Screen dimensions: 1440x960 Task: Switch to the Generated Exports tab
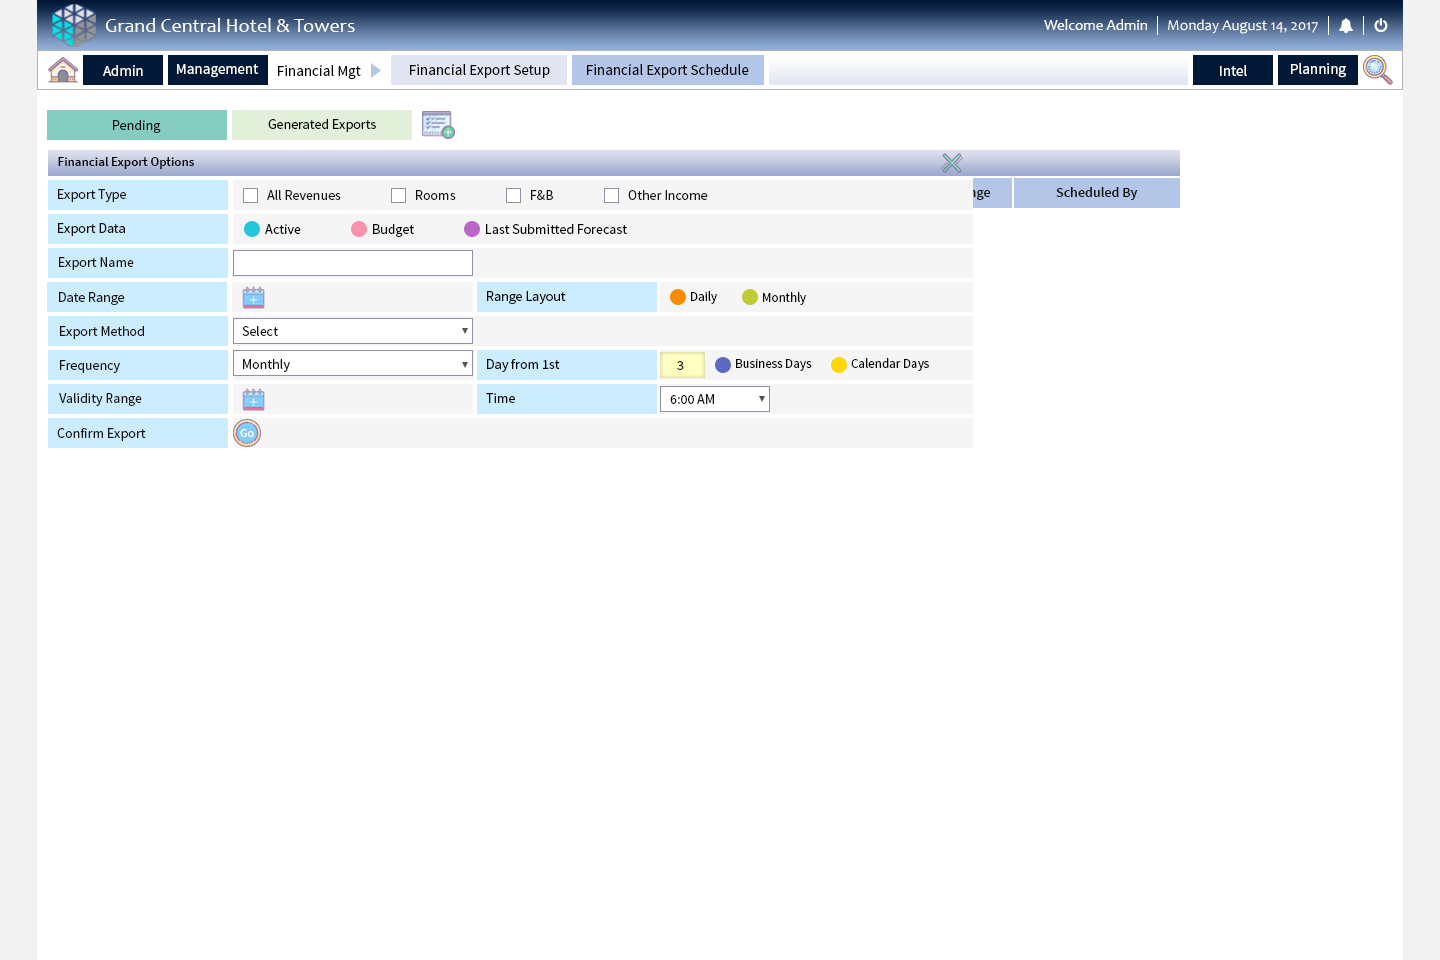coord(322,125)
